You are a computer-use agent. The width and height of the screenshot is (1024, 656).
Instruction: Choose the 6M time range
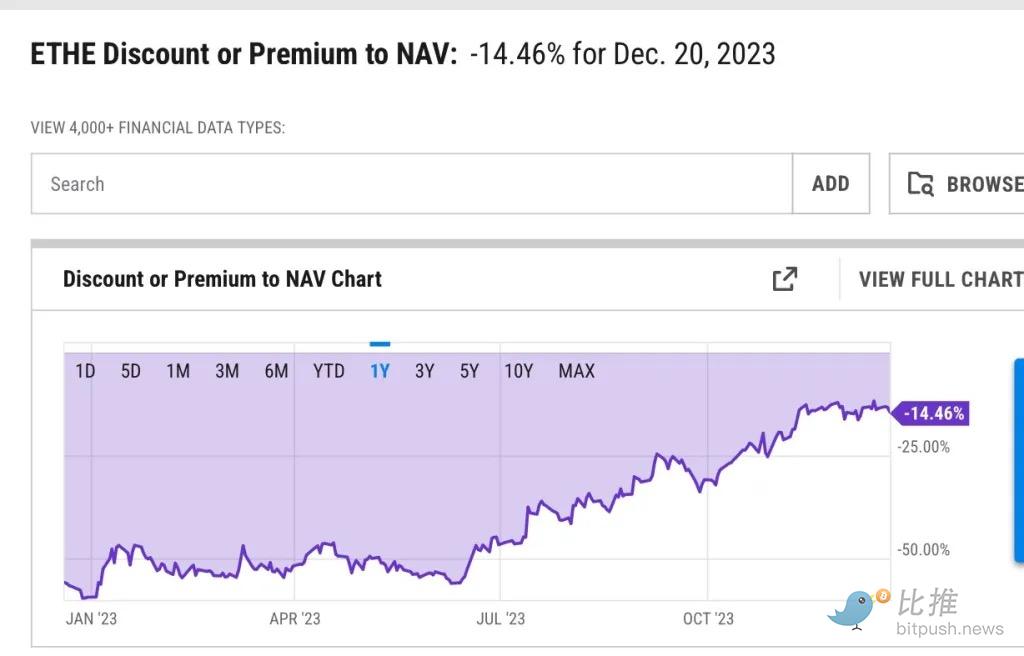click(x=276, y=371)
